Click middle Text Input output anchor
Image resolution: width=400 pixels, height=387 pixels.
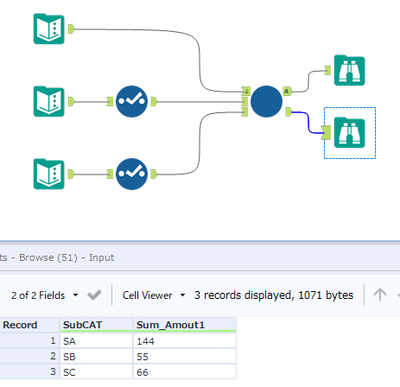pyautogui.click(x=71, y=101)
